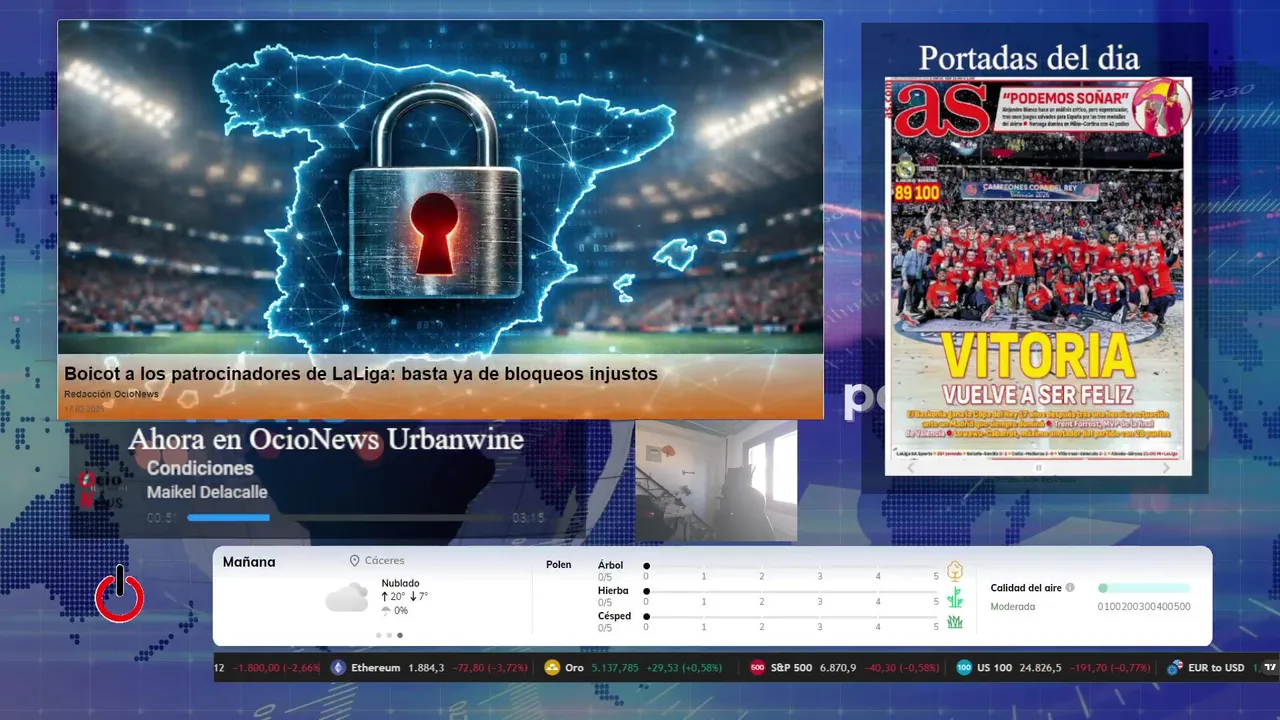
Task: Click the EUR to USD flag icon
Action: [x=1175, y=668]
